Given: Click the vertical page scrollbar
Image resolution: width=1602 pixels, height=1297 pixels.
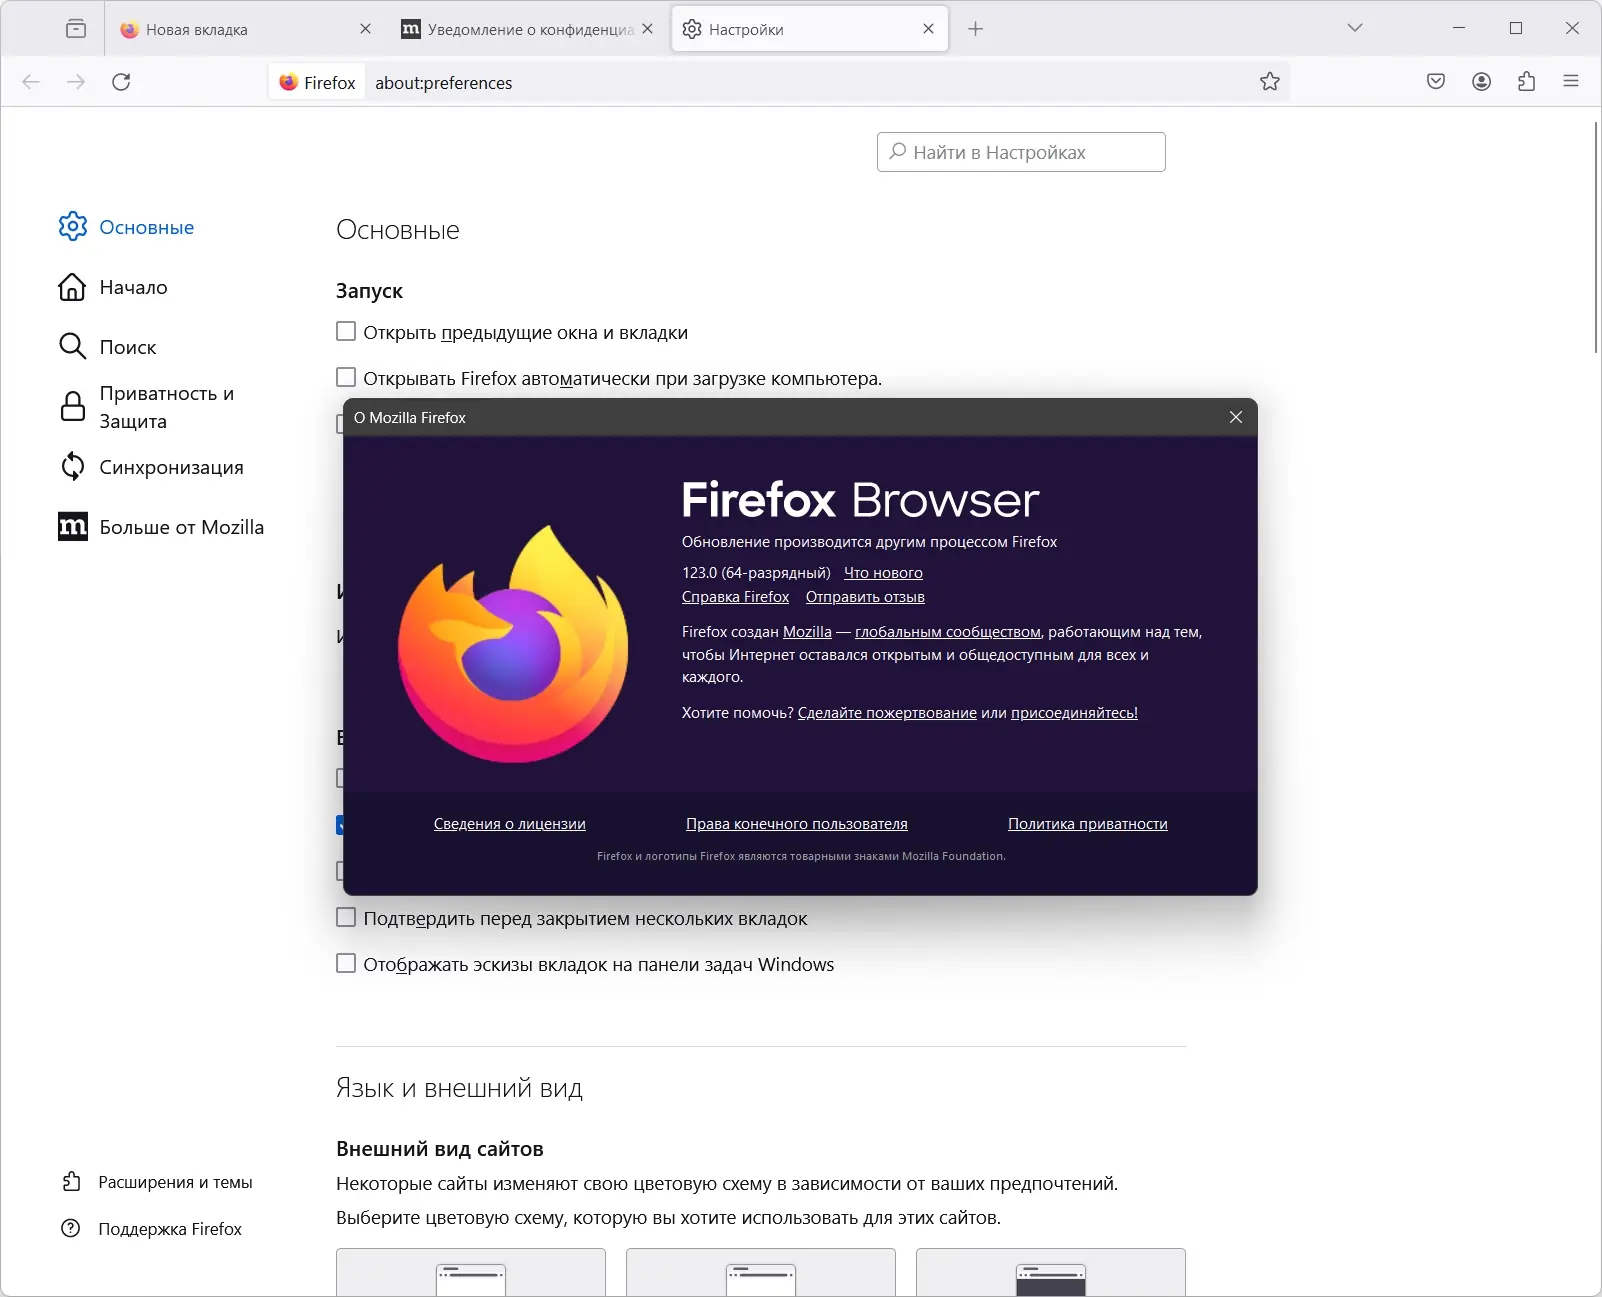Looking at the screenshot, I should point(1595,236).
